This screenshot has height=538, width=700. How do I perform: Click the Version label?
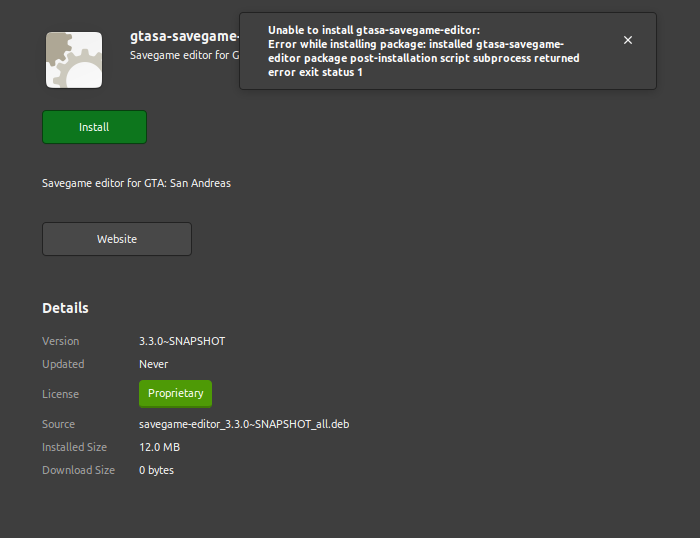60,341
